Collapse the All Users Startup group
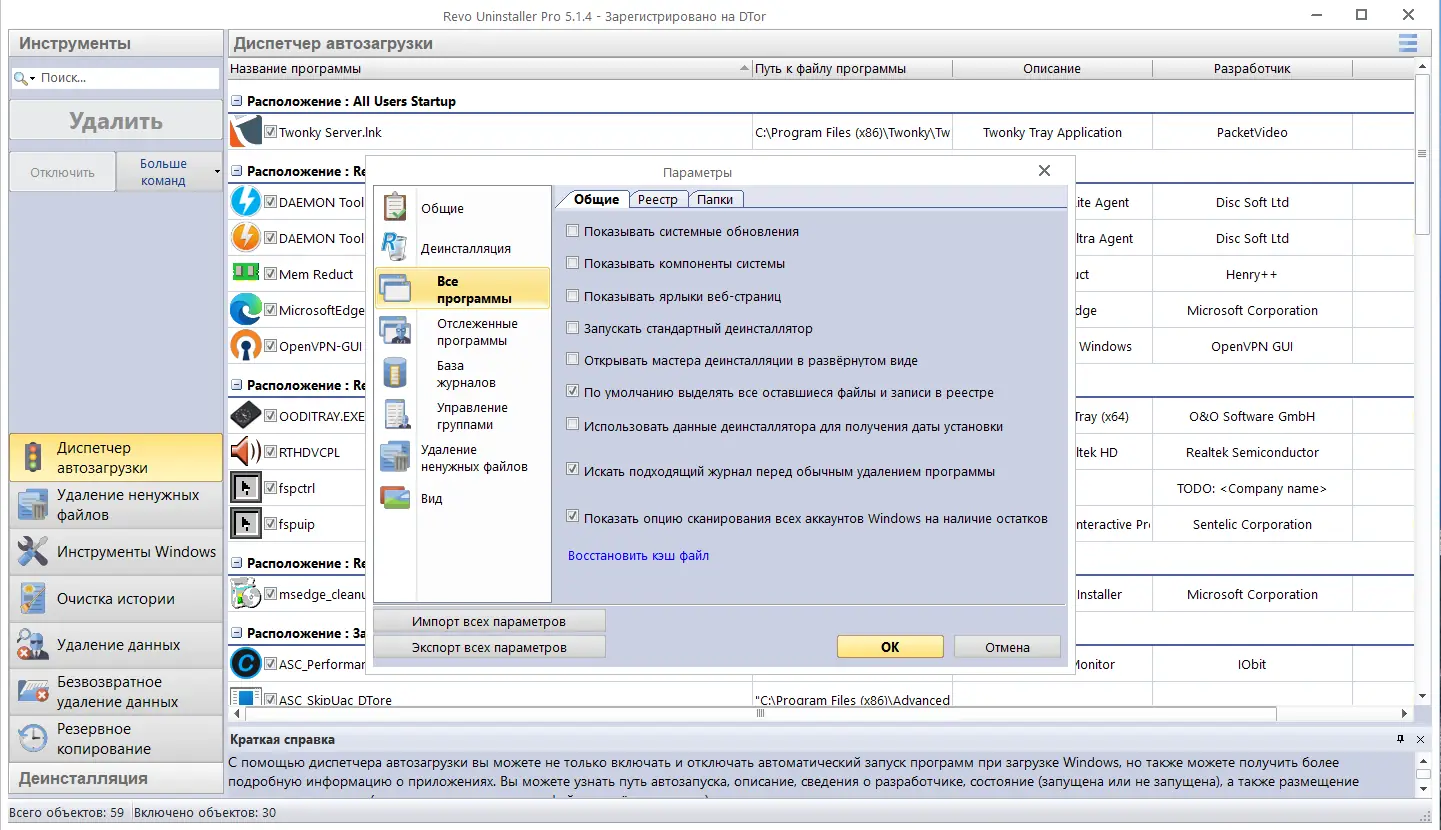The height and width of the screenshot is (830, 1441). coord(237,101)
